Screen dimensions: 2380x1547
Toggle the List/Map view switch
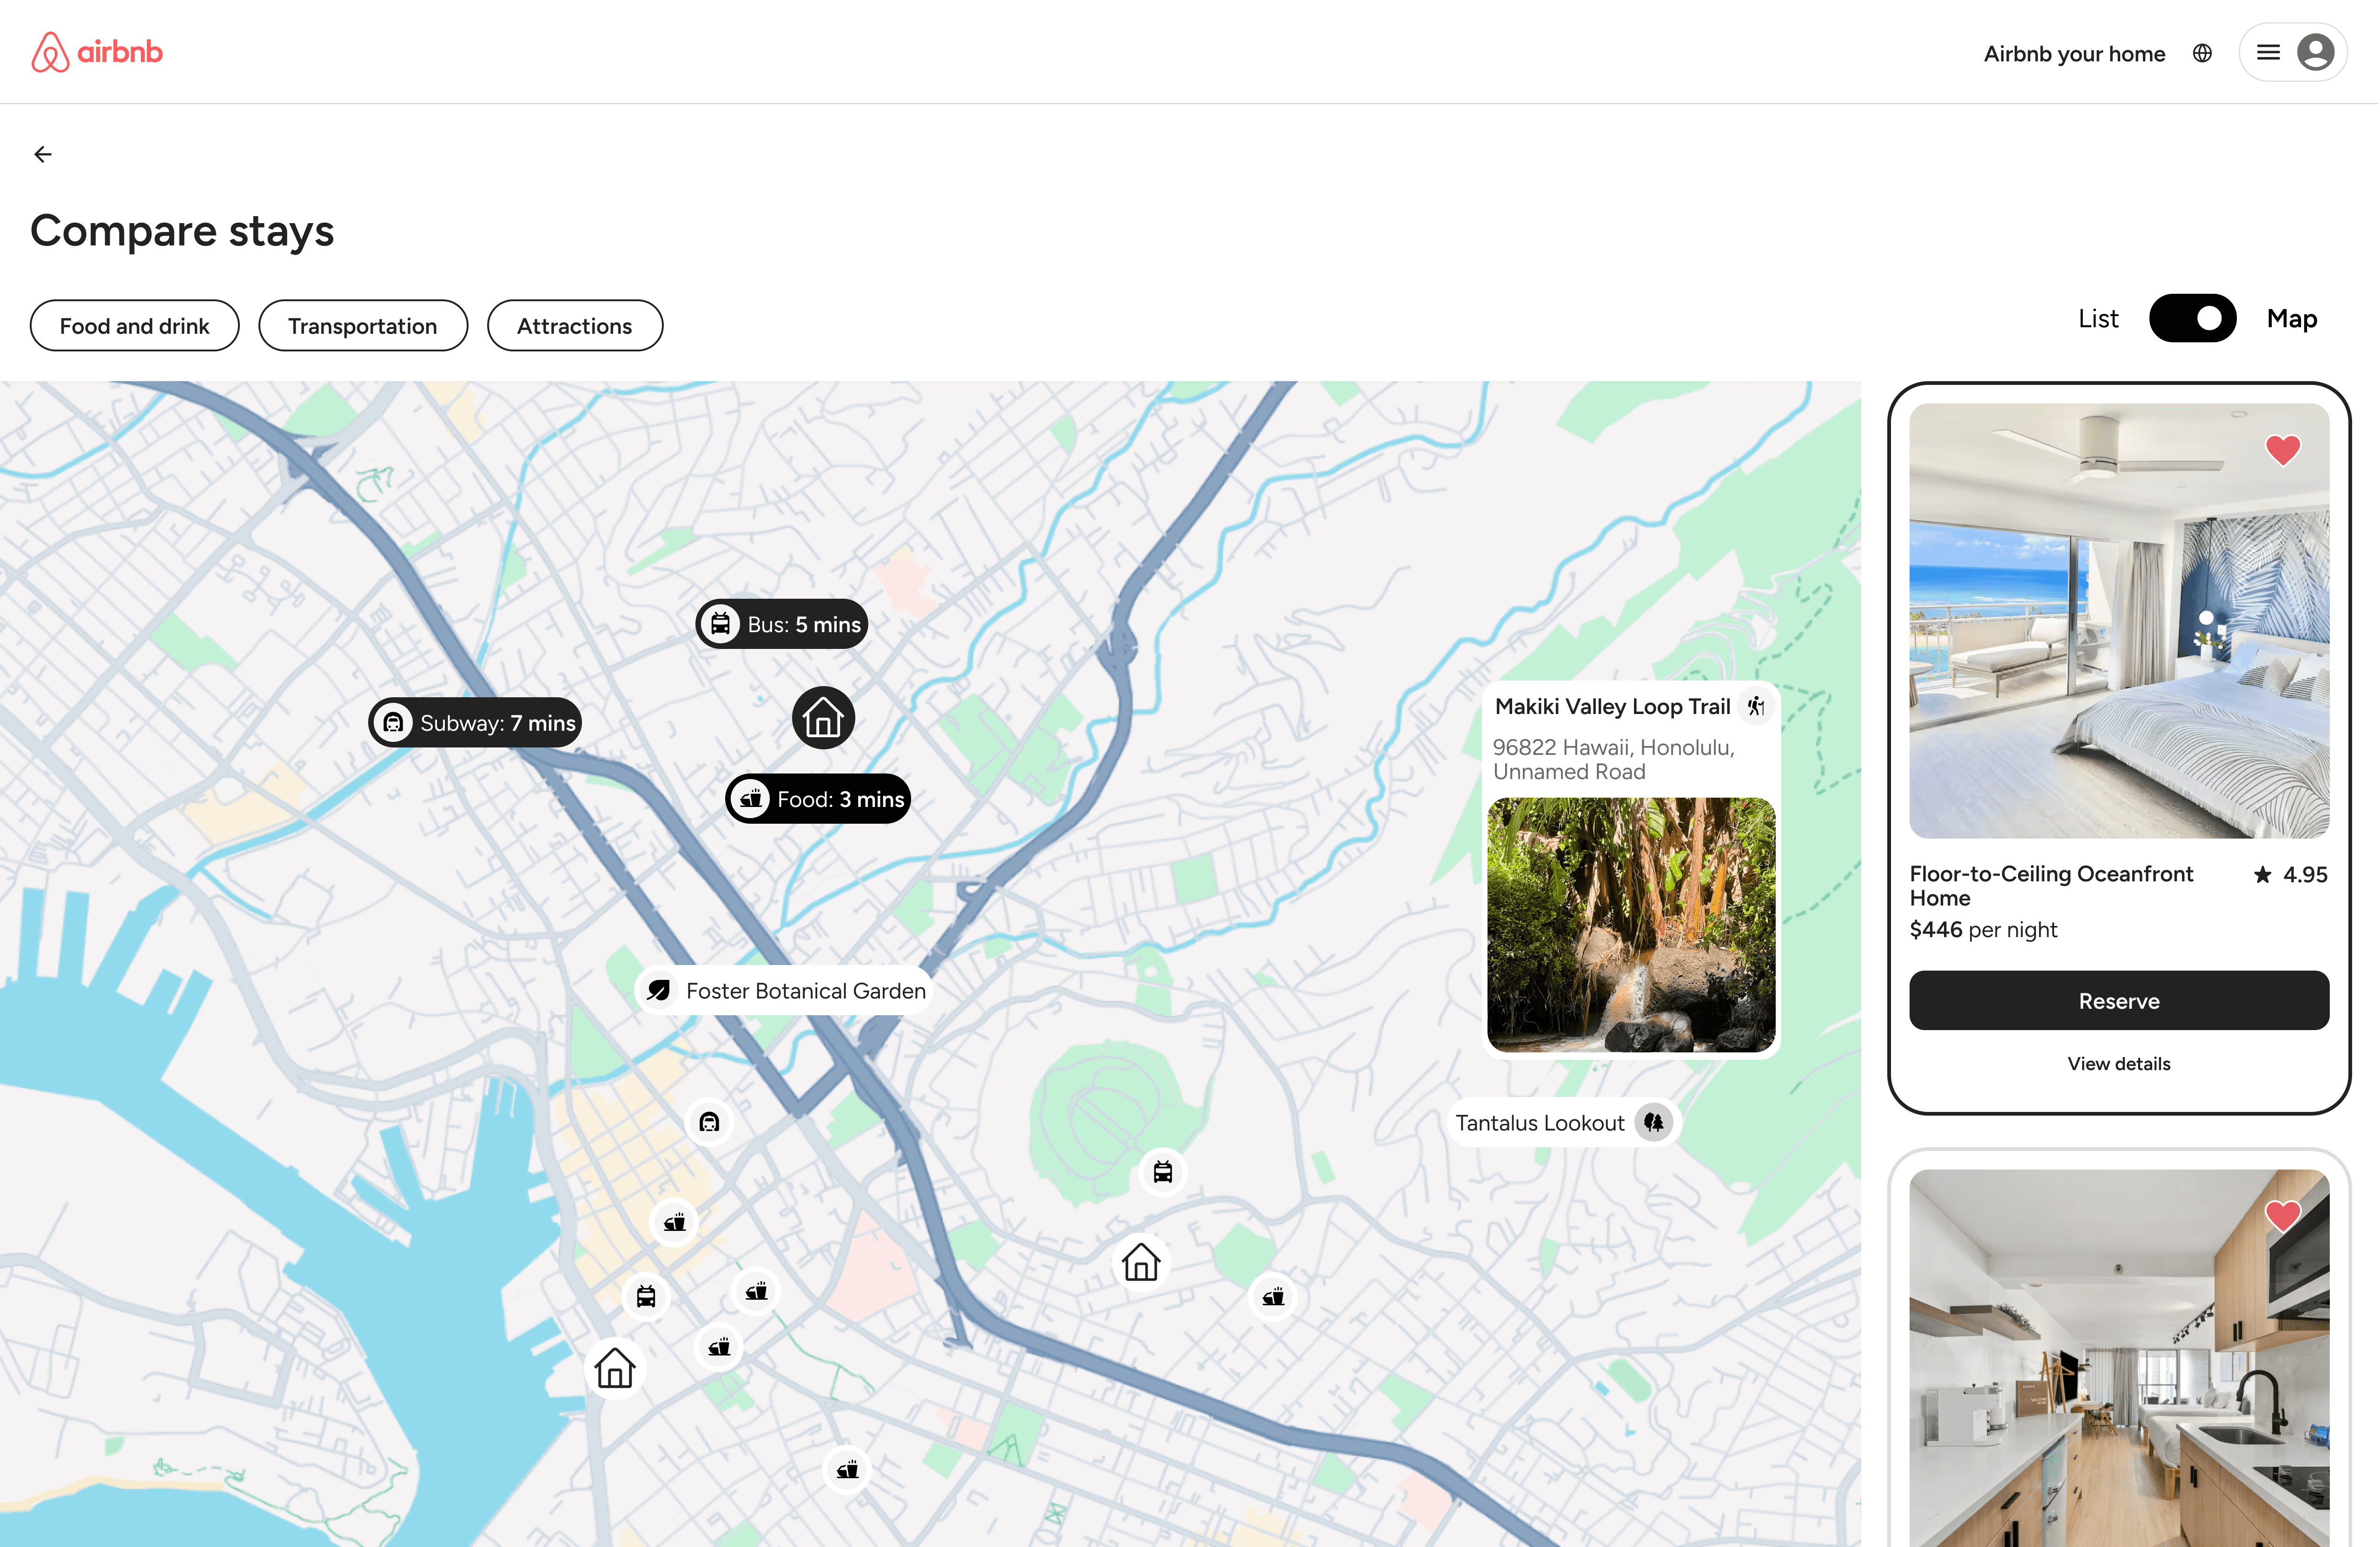click(x=2192, y=319)
